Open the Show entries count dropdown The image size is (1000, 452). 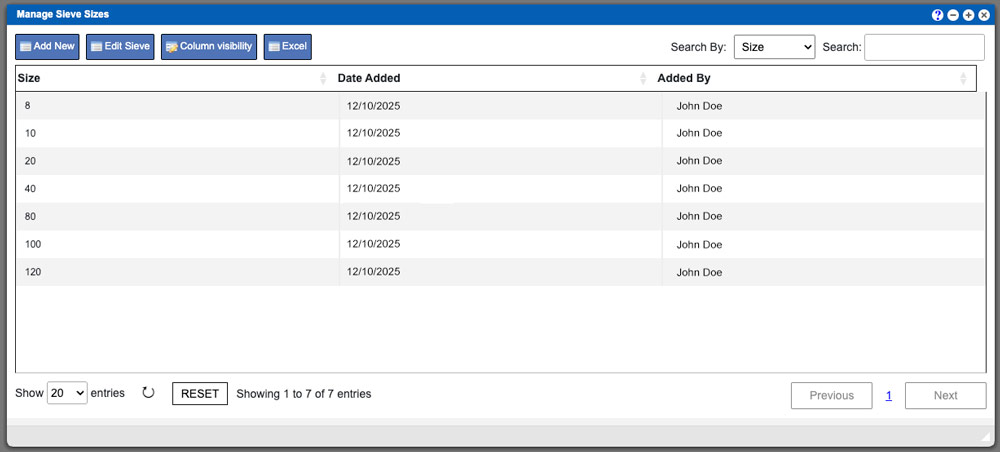[x=67, y=394]
